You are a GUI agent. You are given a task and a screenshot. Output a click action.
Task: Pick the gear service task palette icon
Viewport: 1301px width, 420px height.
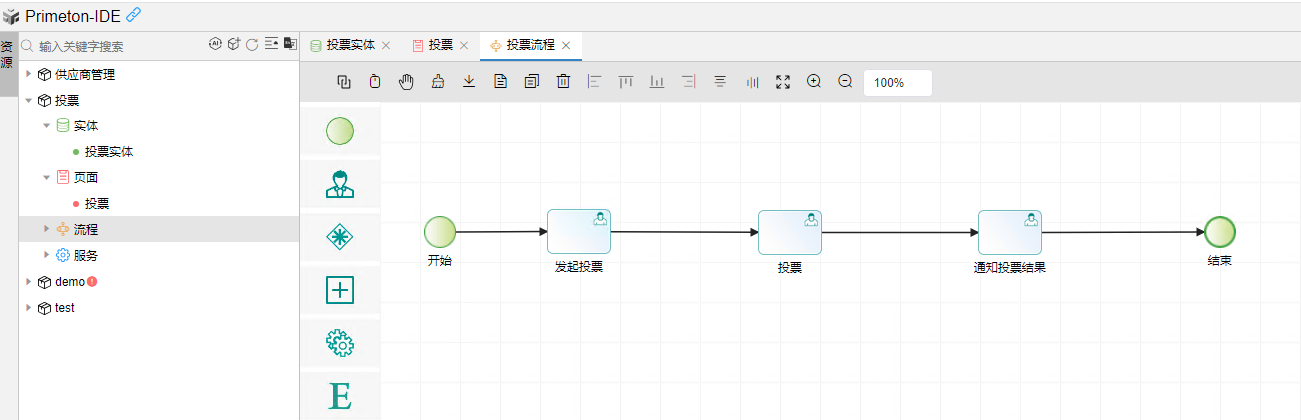click(340, 343)
